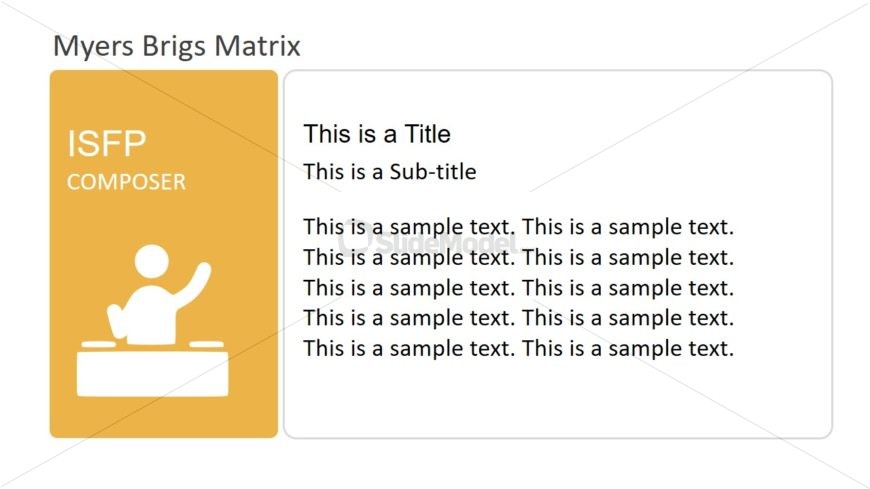This screenshot has height=489, width=870.
Task: Click the empty area under the sample text
Action: (558, 398)
